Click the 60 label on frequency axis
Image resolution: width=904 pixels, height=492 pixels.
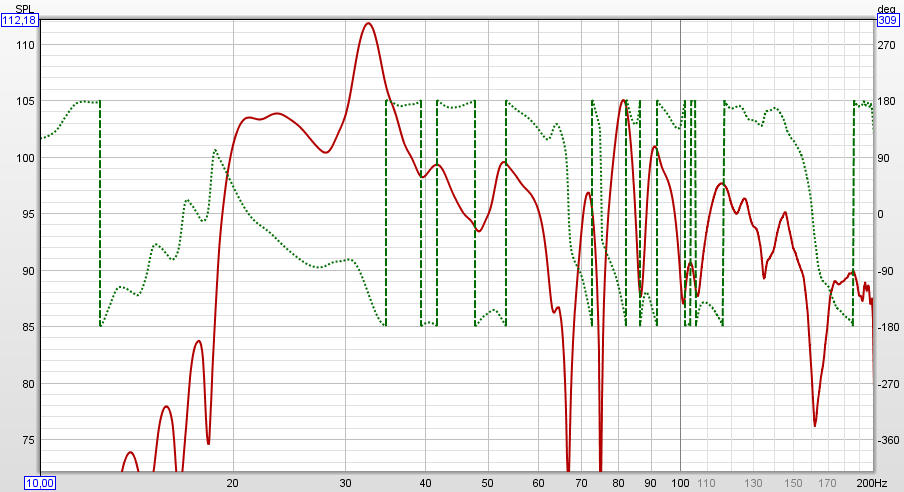point(538,483)
